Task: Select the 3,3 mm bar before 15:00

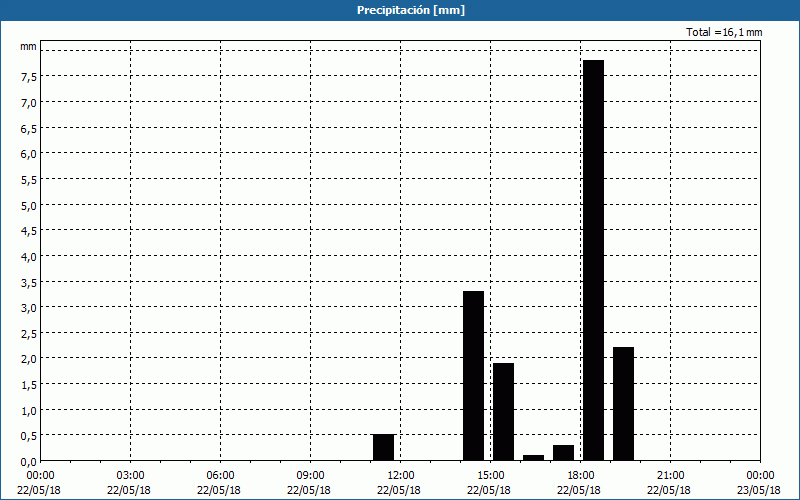Action: pos(473,376)
